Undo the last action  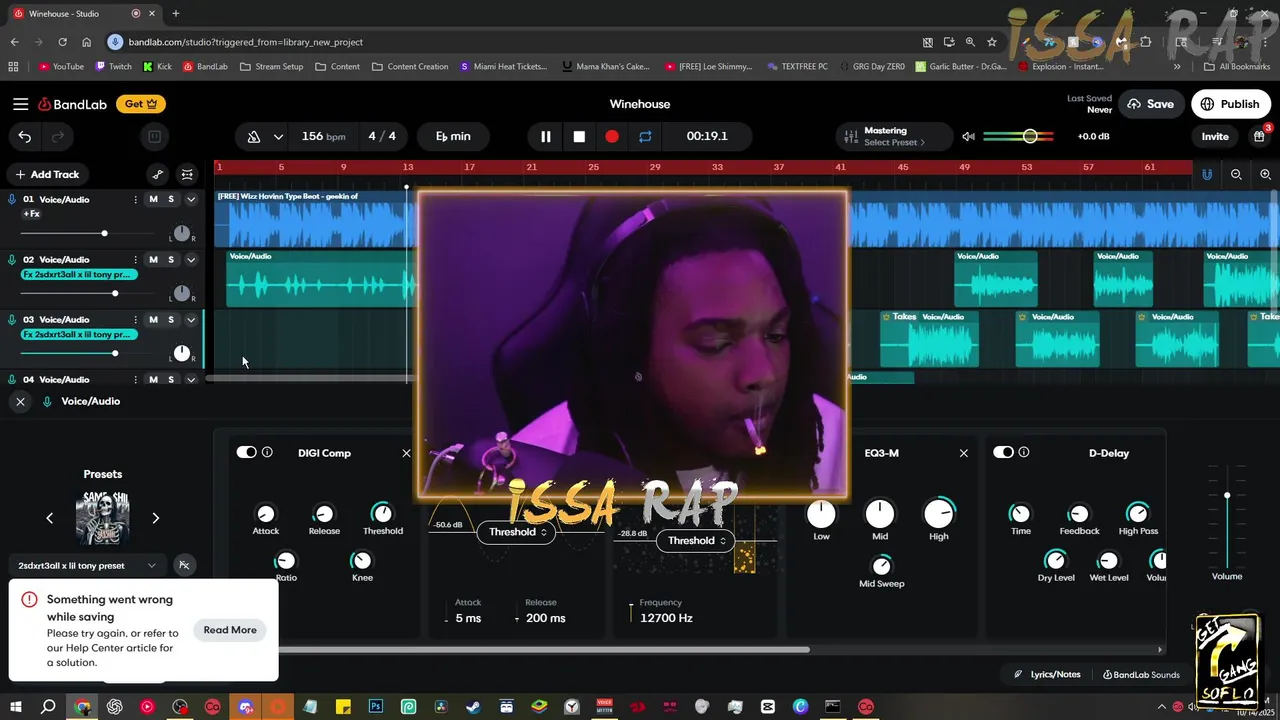coord(25,137)
